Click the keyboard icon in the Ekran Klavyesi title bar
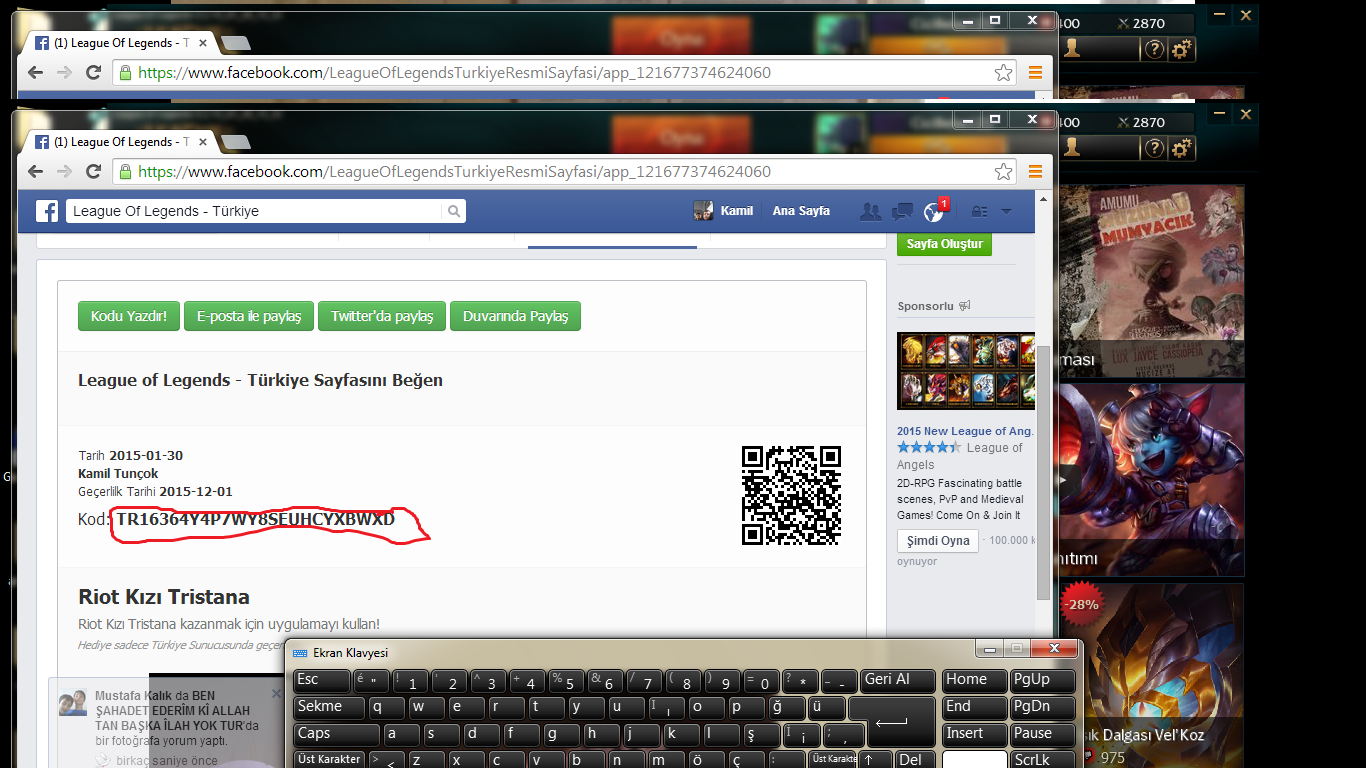1366x768 pixels. pos(300,653)
